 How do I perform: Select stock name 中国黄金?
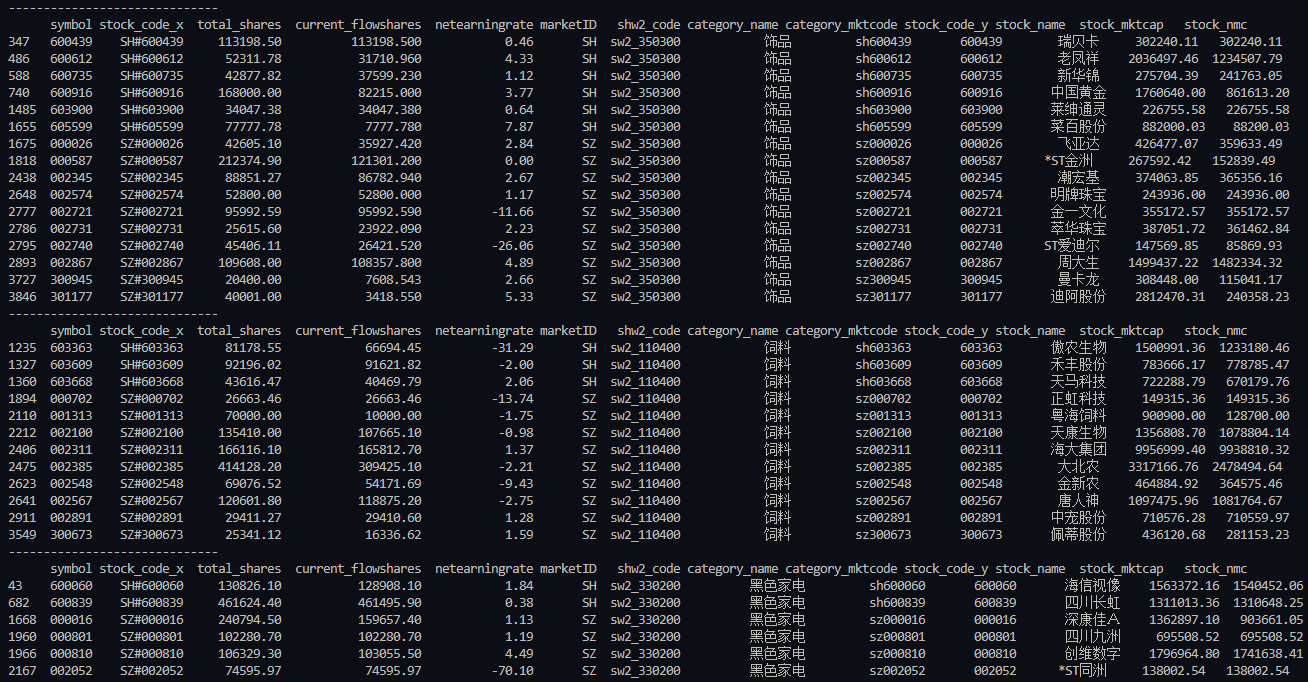click(1078, 93)
